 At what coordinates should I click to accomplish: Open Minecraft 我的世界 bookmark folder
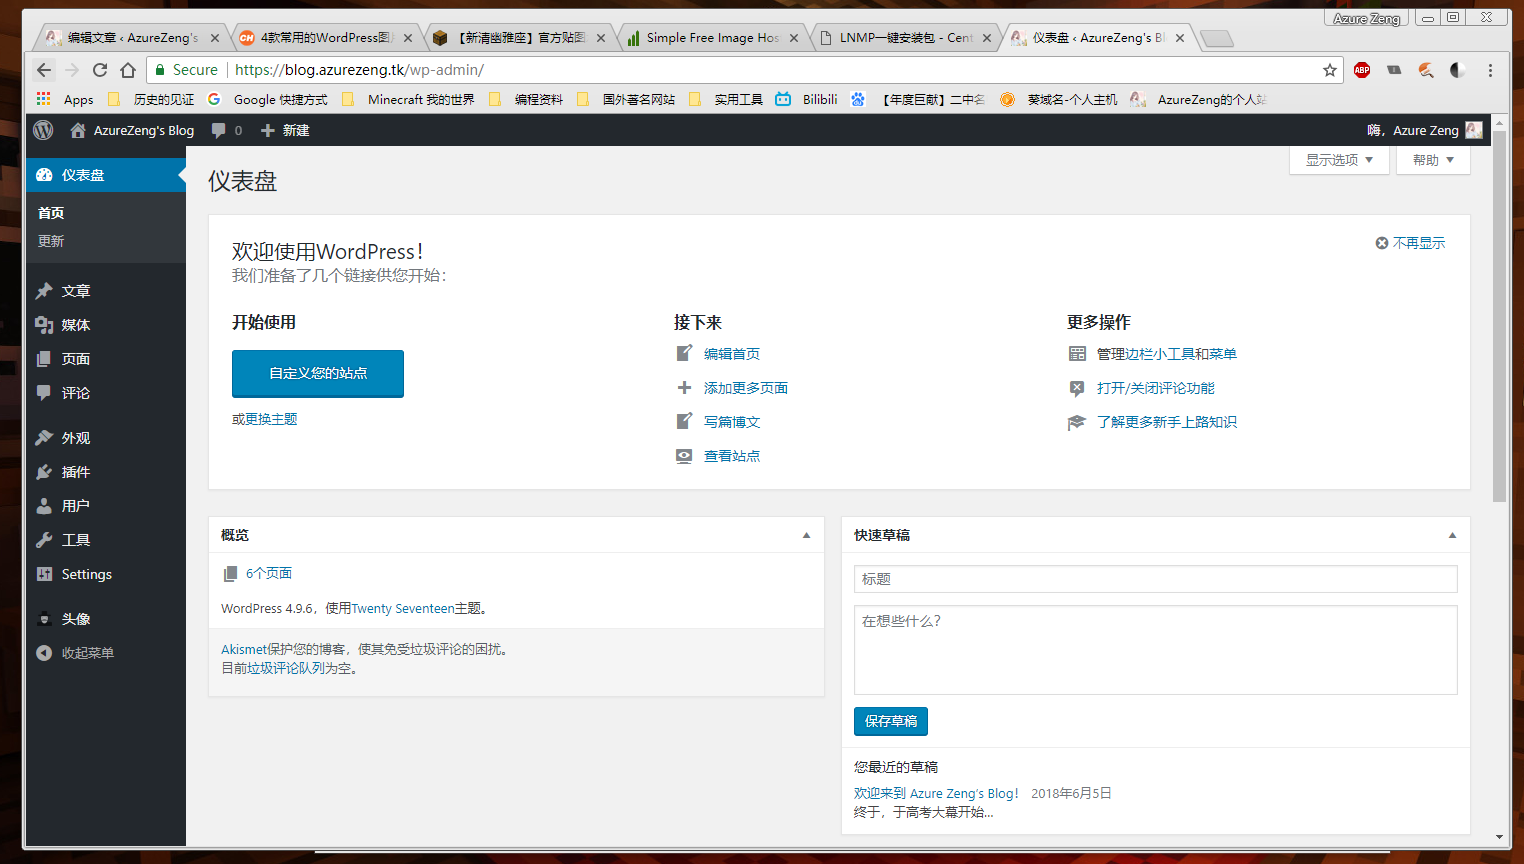(408, 99)
